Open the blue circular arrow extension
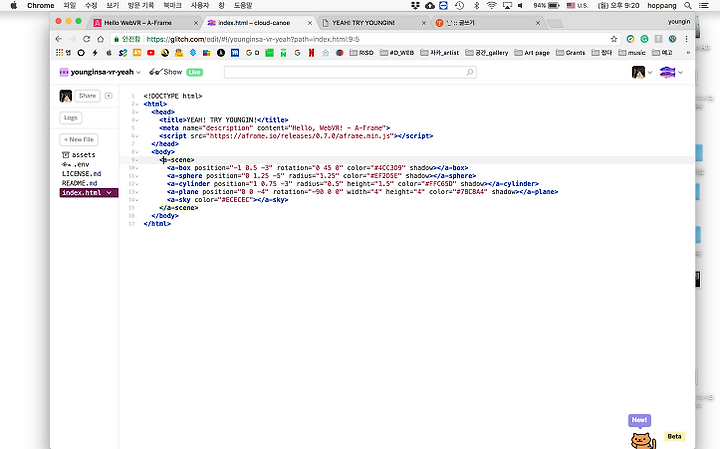720x449 pixels. [630, 39]
